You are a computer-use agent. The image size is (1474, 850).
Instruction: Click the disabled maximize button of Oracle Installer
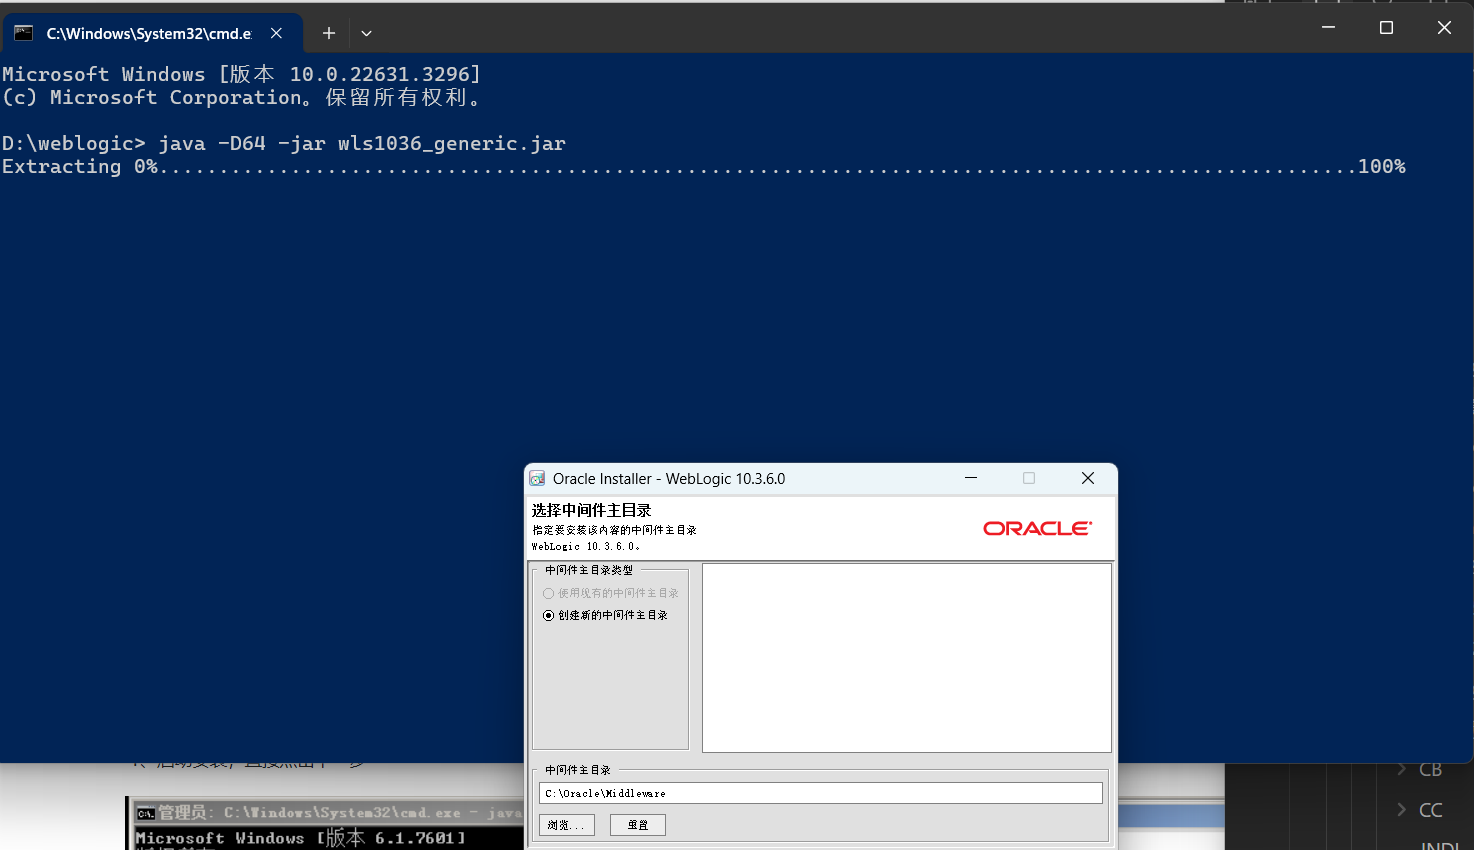1029,478
